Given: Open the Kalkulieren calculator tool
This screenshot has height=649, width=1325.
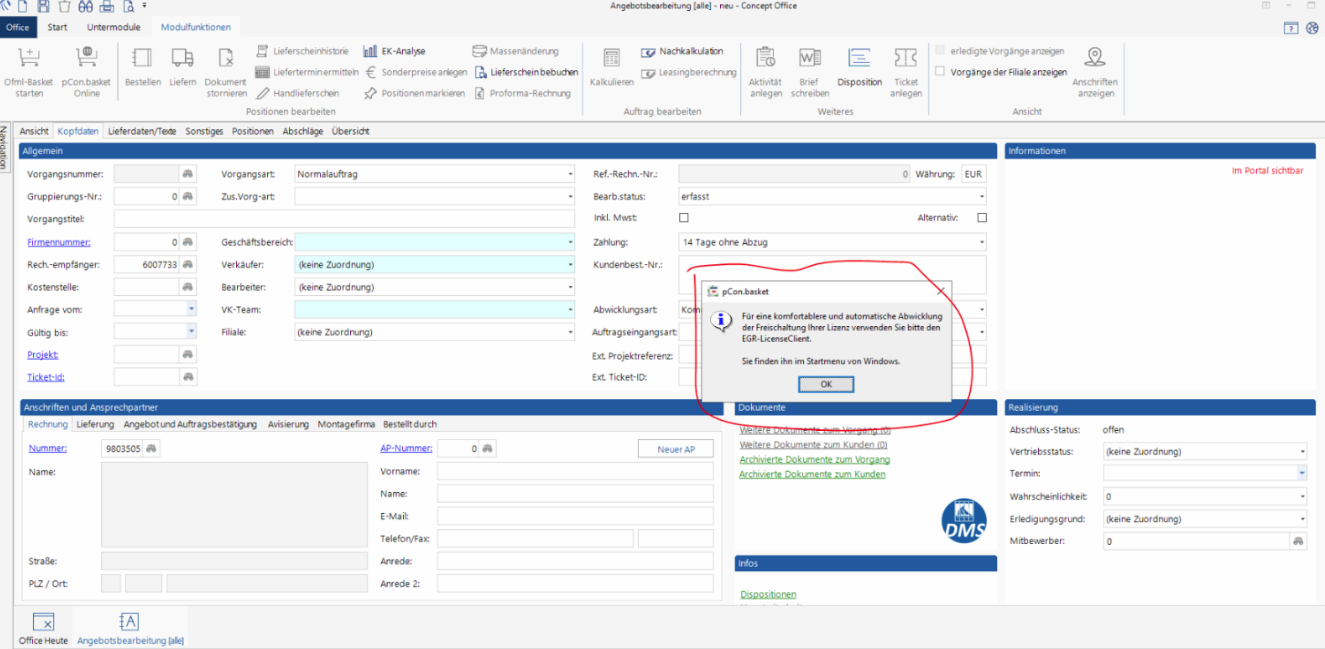Looking at the screenshot, I should point(611,59).
